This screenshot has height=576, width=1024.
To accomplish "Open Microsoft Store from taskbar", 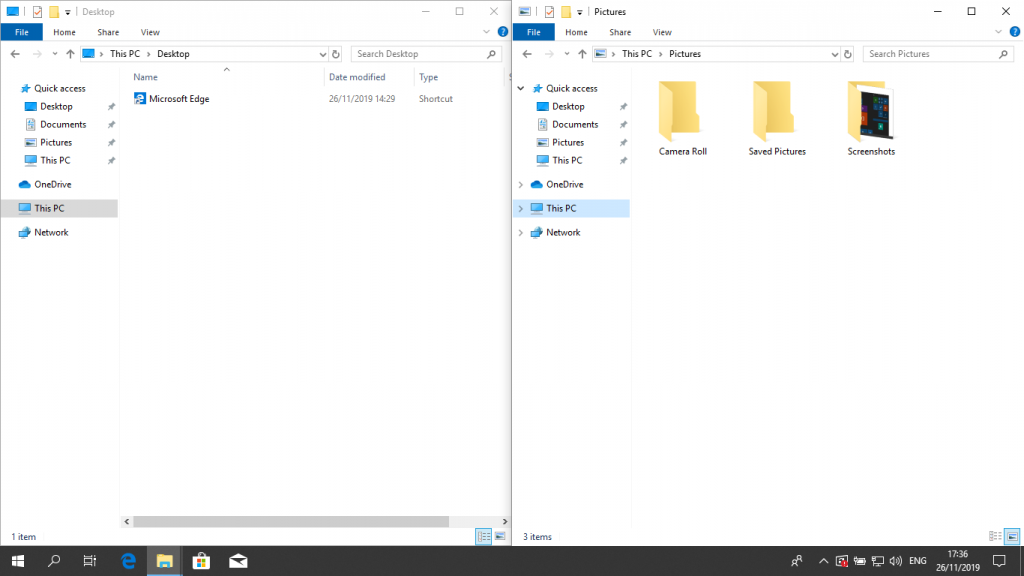I will 201,561.
